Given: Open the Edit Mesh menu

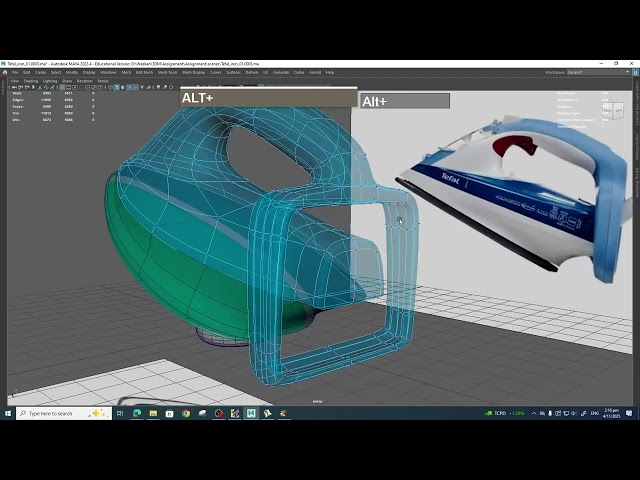Looking at the screenshot, I should point(144,72).
